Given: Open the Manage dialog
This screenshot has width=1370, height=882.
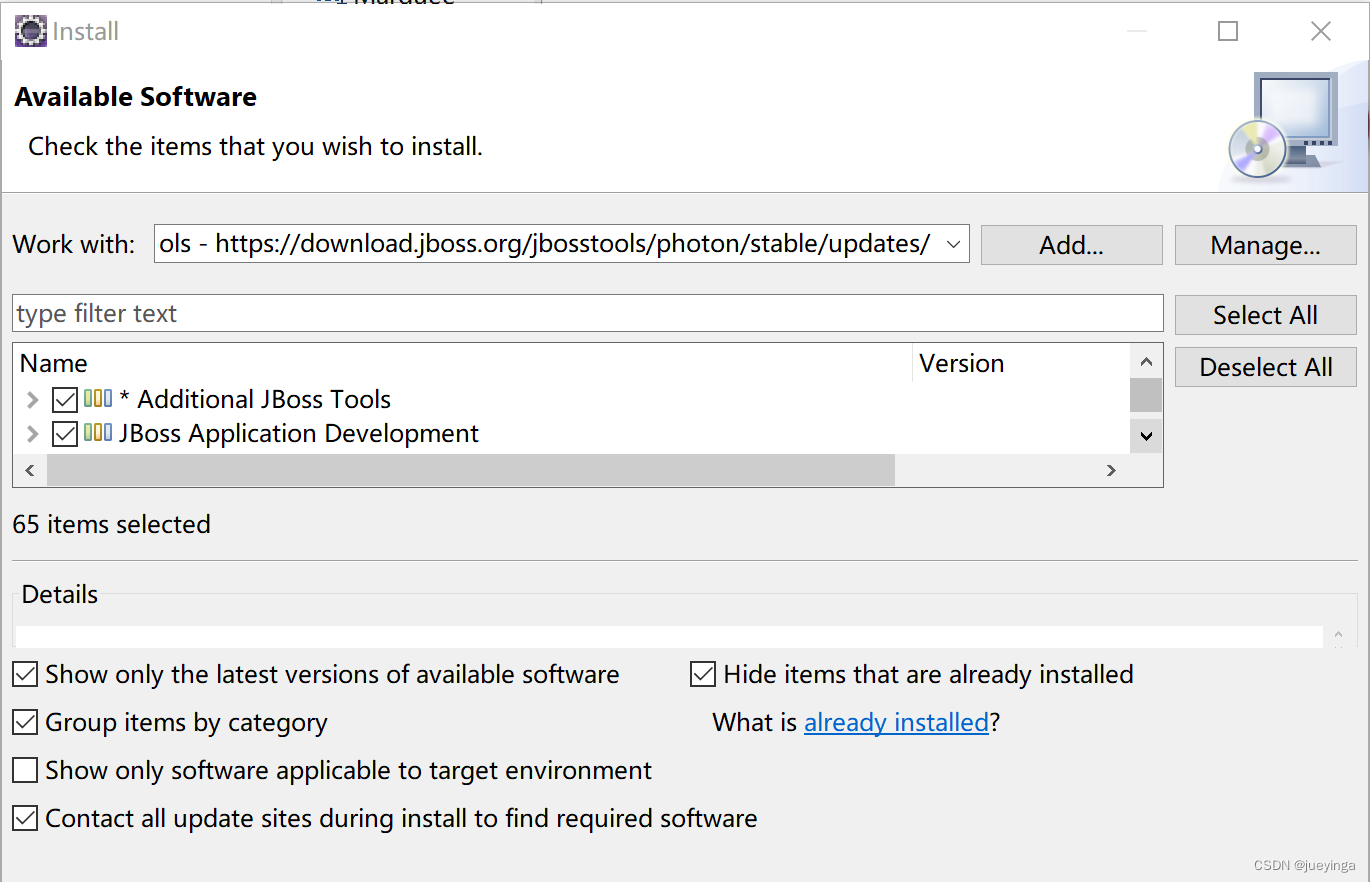Looking at the screenshot, I should click(x=1265, y=244).
